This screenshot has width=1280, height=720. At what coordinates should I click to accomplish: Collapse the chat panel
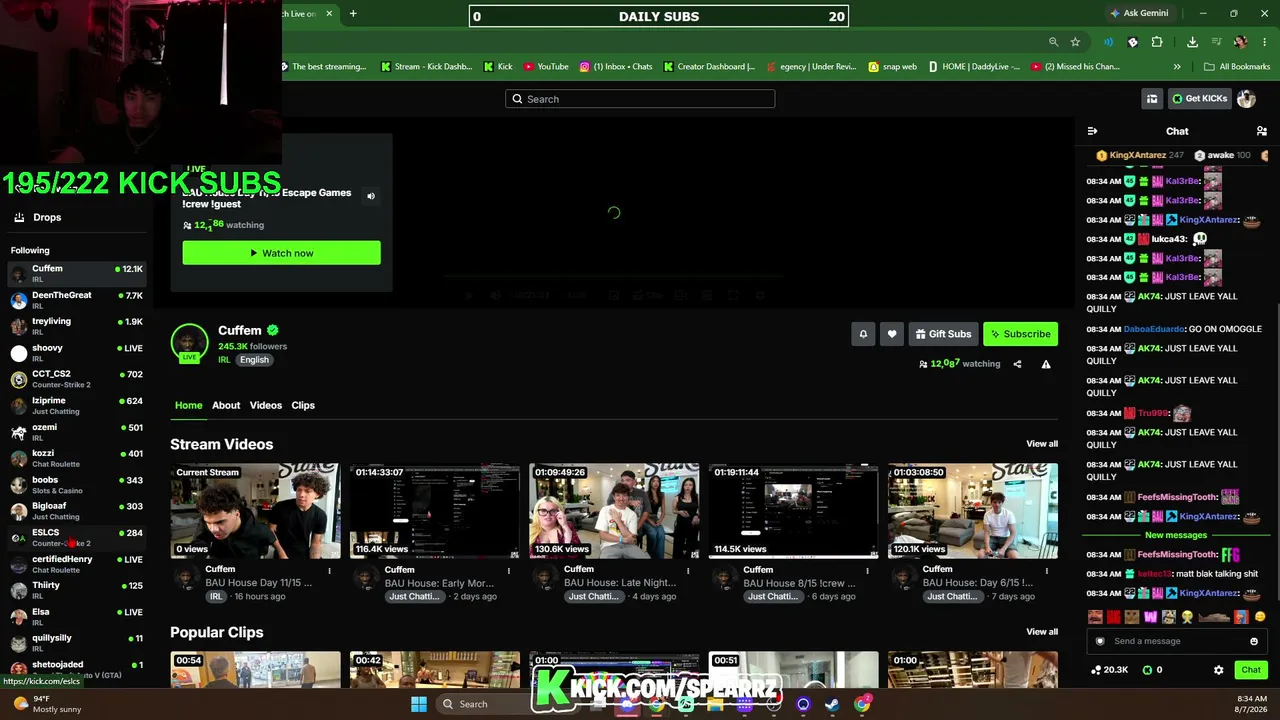point(1092,131)
